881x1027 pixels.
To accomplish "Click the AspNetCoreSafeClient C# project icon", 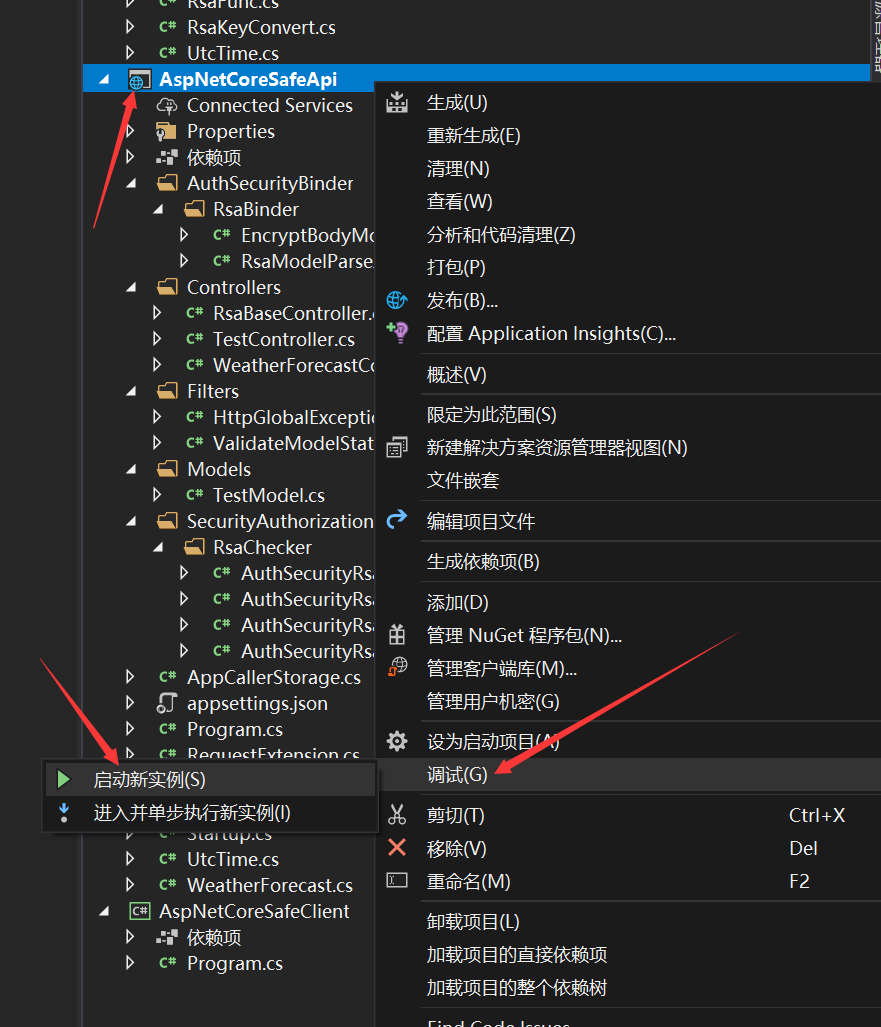I will pos(140,911).
